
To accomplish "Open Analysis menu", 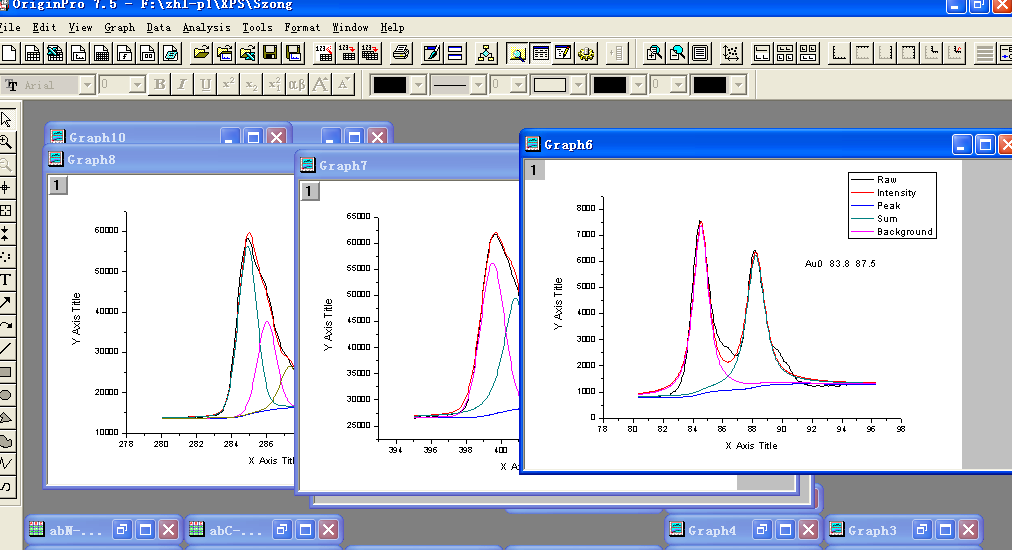I will [206, 27].
